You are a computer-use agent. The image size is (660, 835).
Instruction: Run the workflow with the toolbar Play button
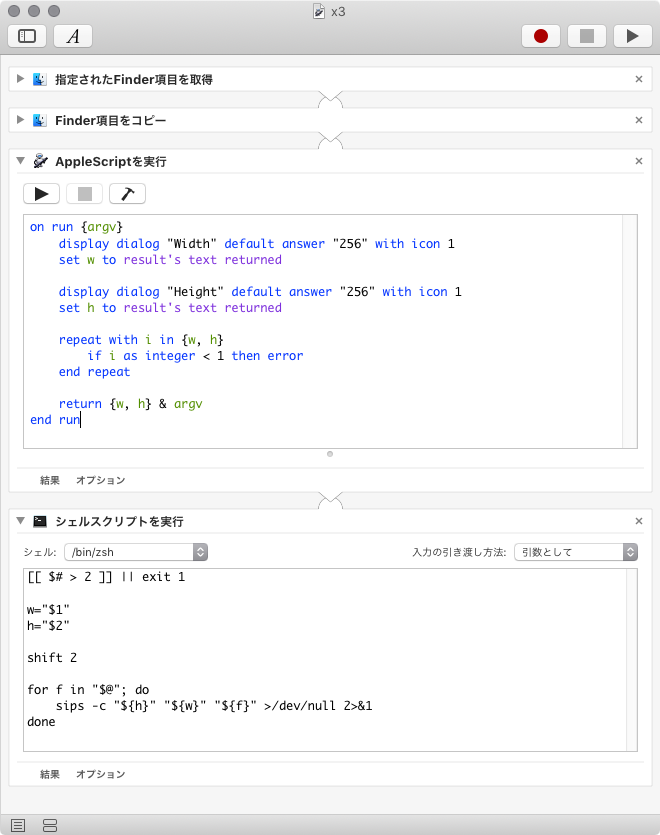click(x=632, y=36)
